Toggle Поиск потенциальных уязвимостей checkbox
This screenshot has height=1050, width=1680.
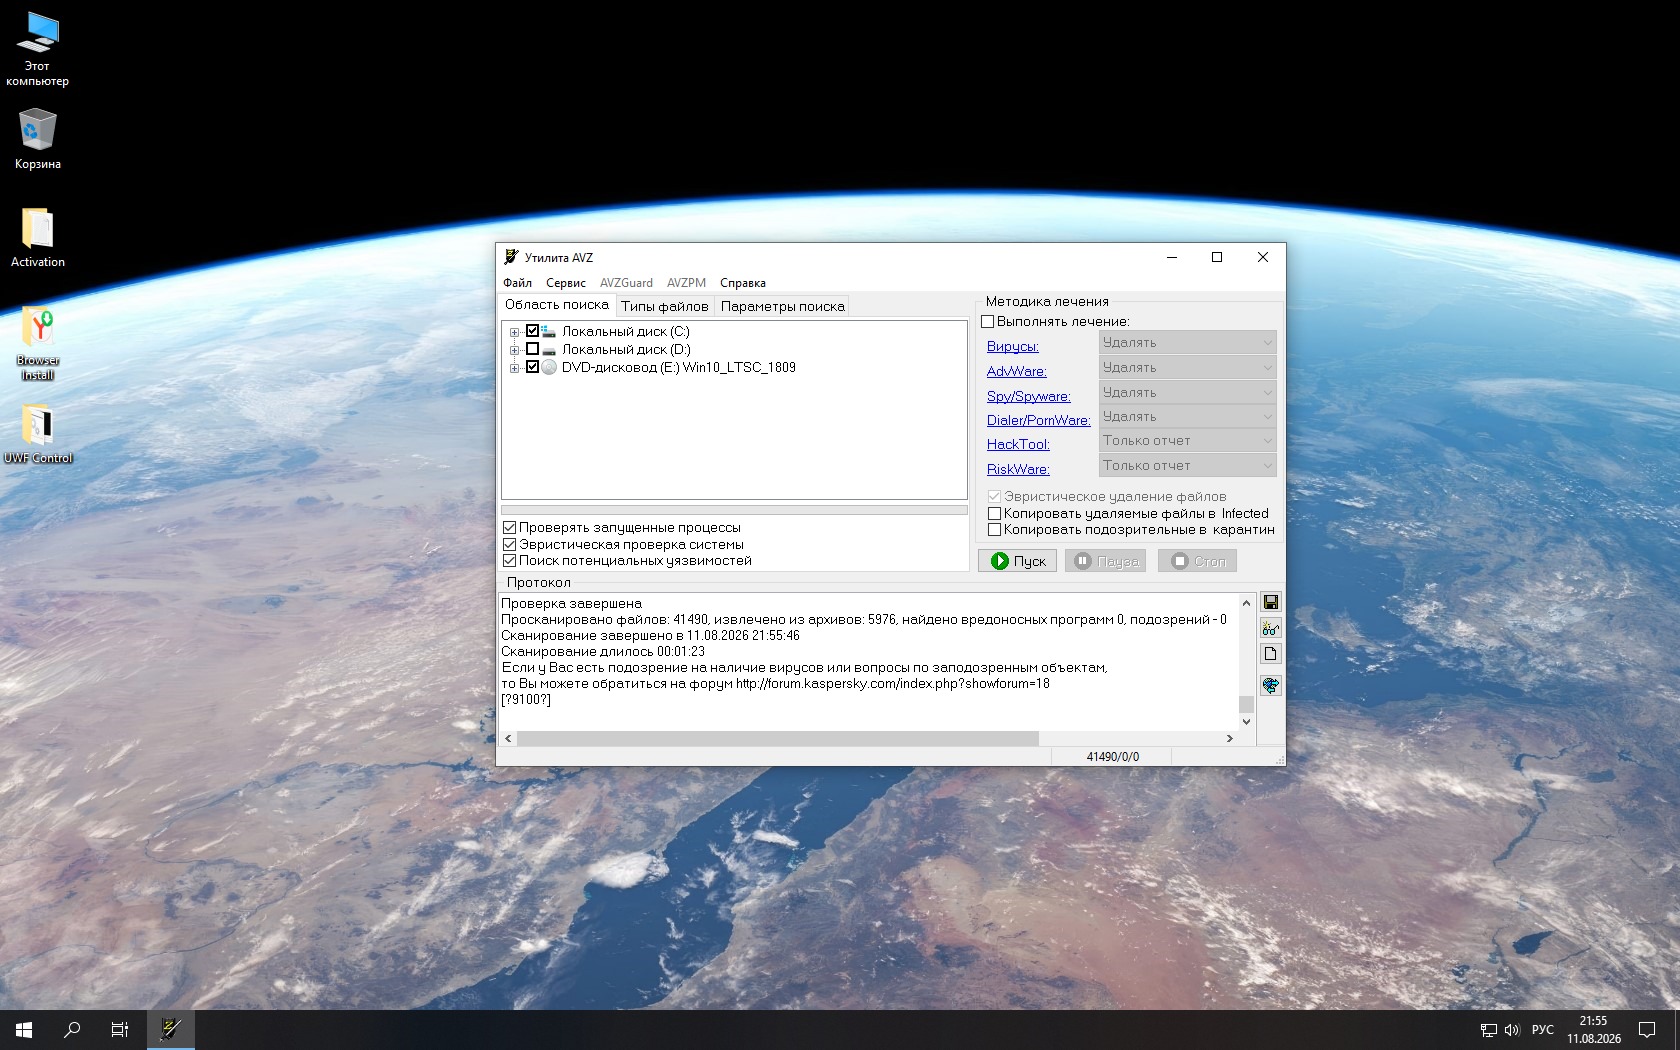point(509,561)
